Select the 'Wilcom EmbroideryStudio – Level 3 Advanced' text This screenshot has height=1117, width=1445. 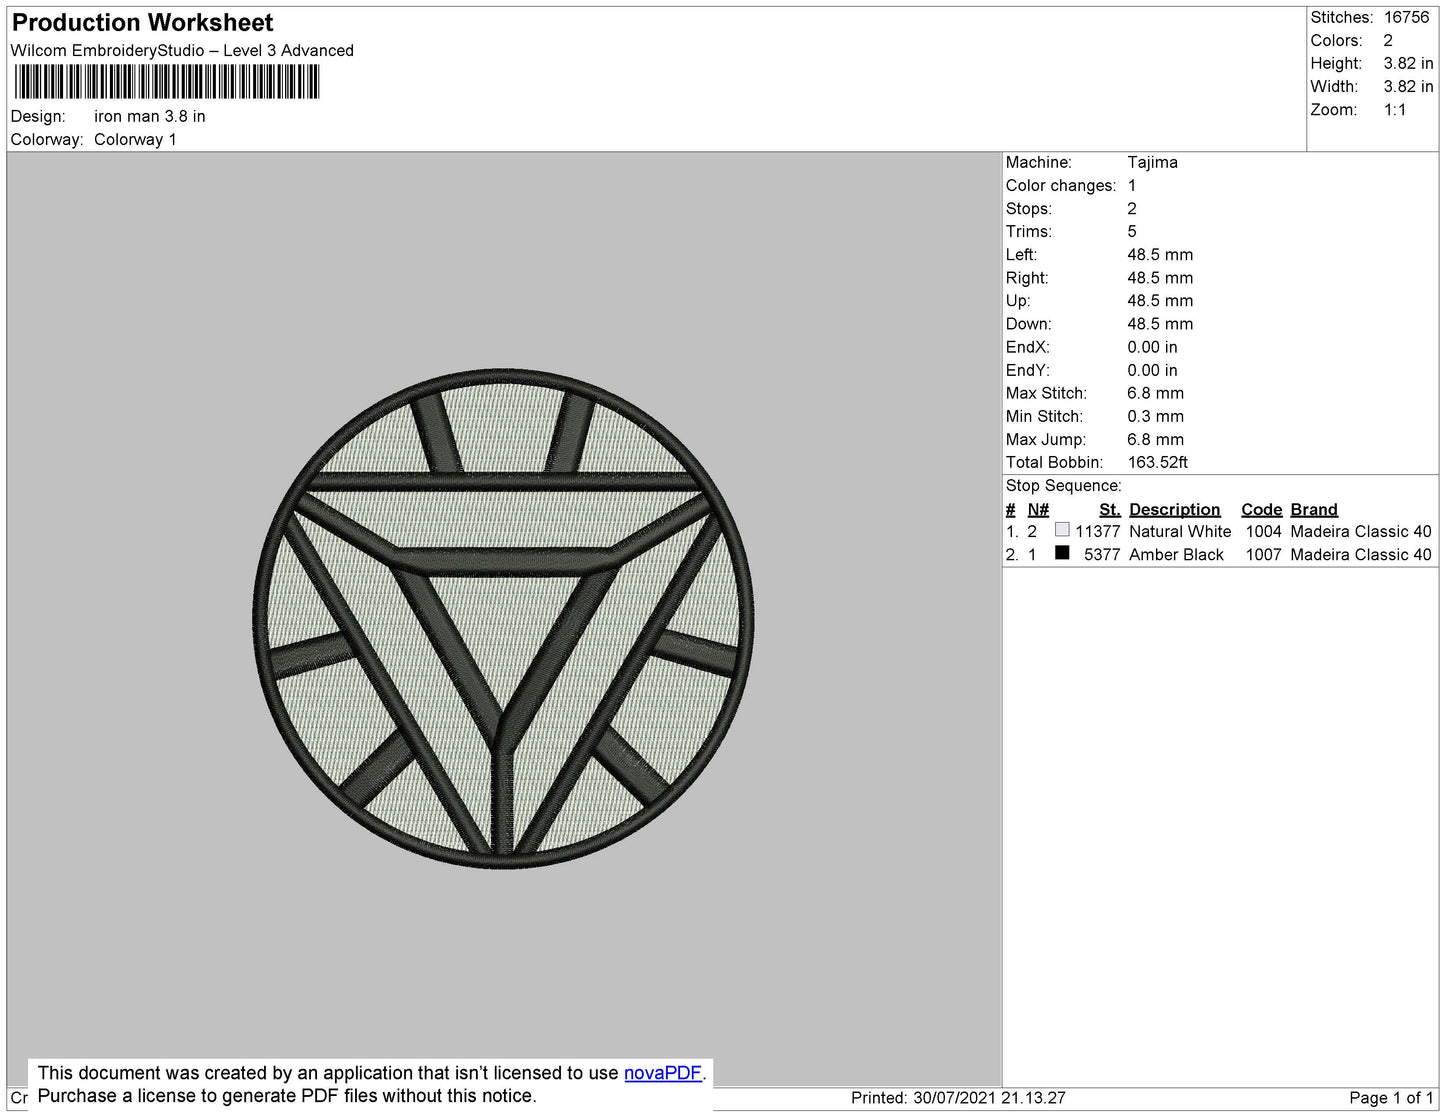(x=182, y=51)
